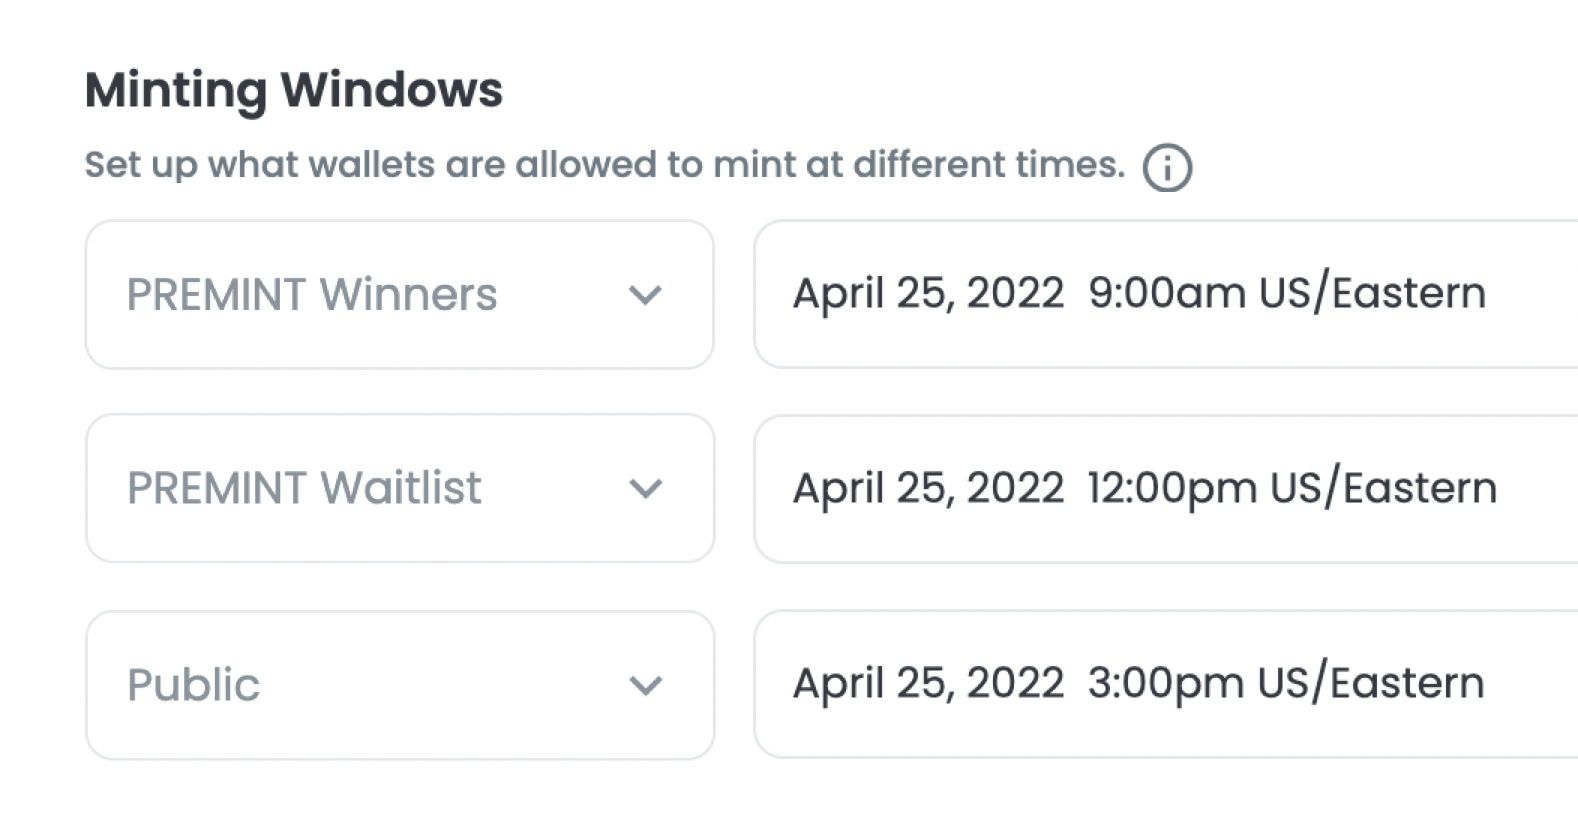This screenshot has height=834, width=1578.
Task: Click the wallets description text
Action: pos(604,165)
